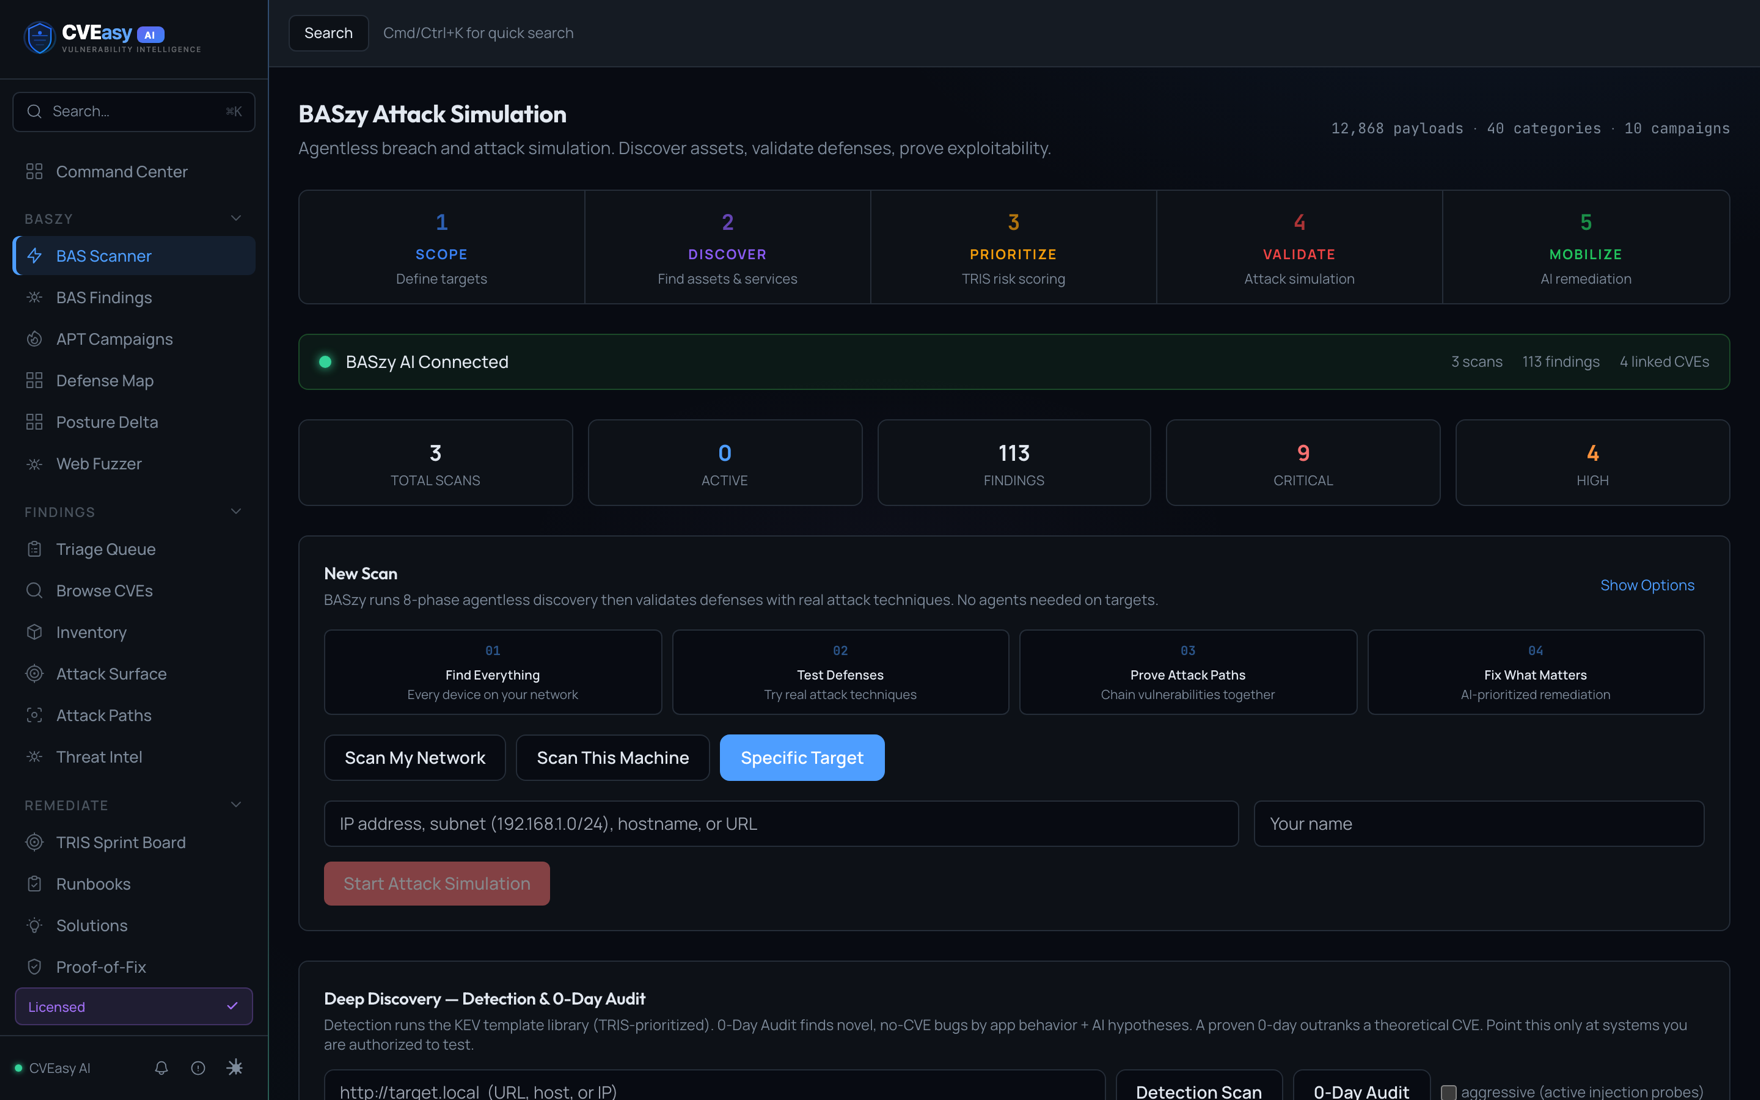The width and height of the screenshot is (1760, 1100).
Task: Focus the http://target.local URL field
Action: (x=714, y=1086)
